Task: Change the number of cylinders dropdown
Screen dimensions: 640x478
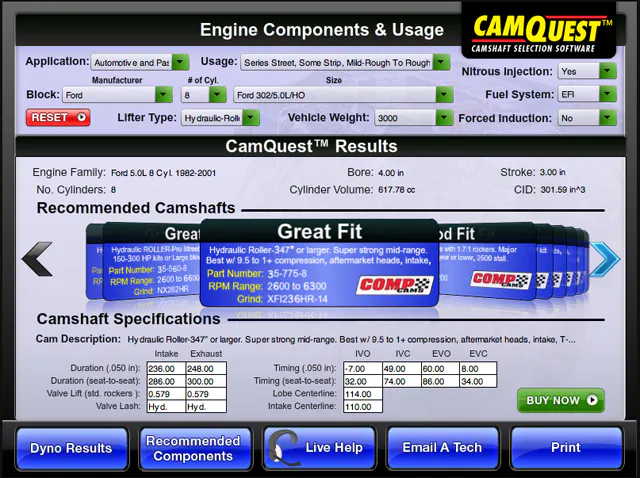Action: 204,95
